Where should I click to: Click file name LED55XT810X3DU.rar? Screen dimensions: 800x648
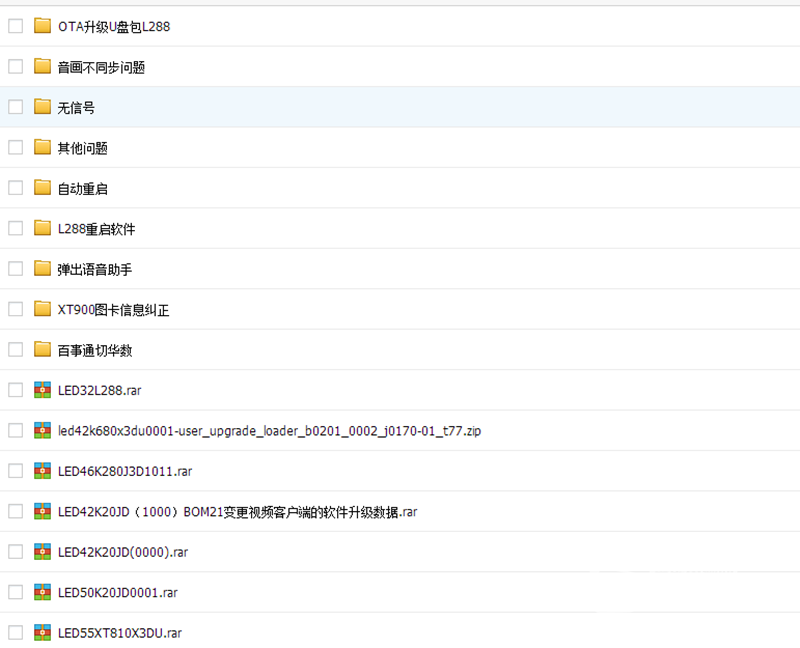[x=120, y=633]
